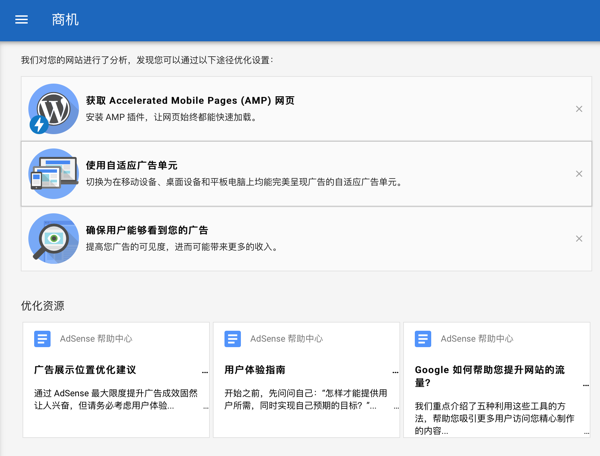Image resolution: width=600 pixels, height=456 pixels.
Task: Open 使用自适应广告单元 suggestion title
Action: [x=132, y=165]
